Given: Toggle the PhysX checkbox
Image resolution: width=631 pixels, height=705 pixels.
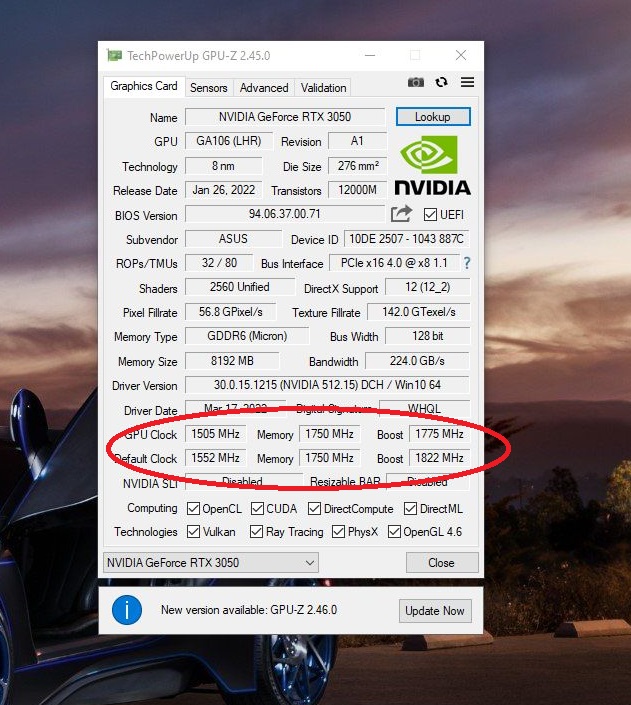Looking at the screenshot, I should coord(338,531).
